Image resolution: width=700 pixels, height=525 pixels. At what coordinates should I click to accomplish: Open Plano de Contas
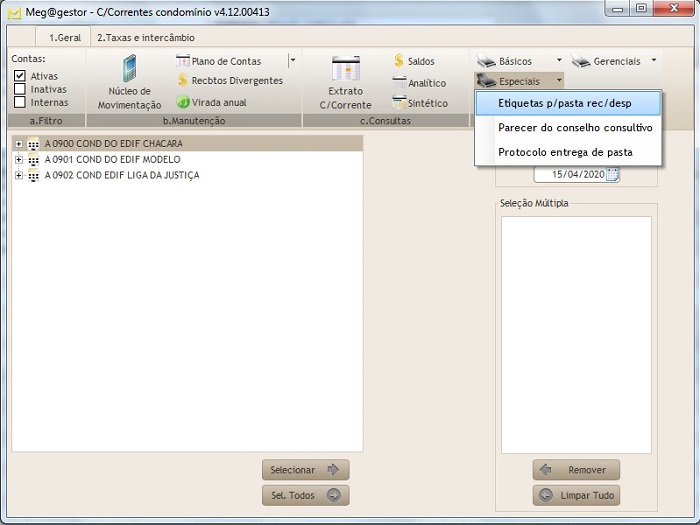click(x=225, y=61)
